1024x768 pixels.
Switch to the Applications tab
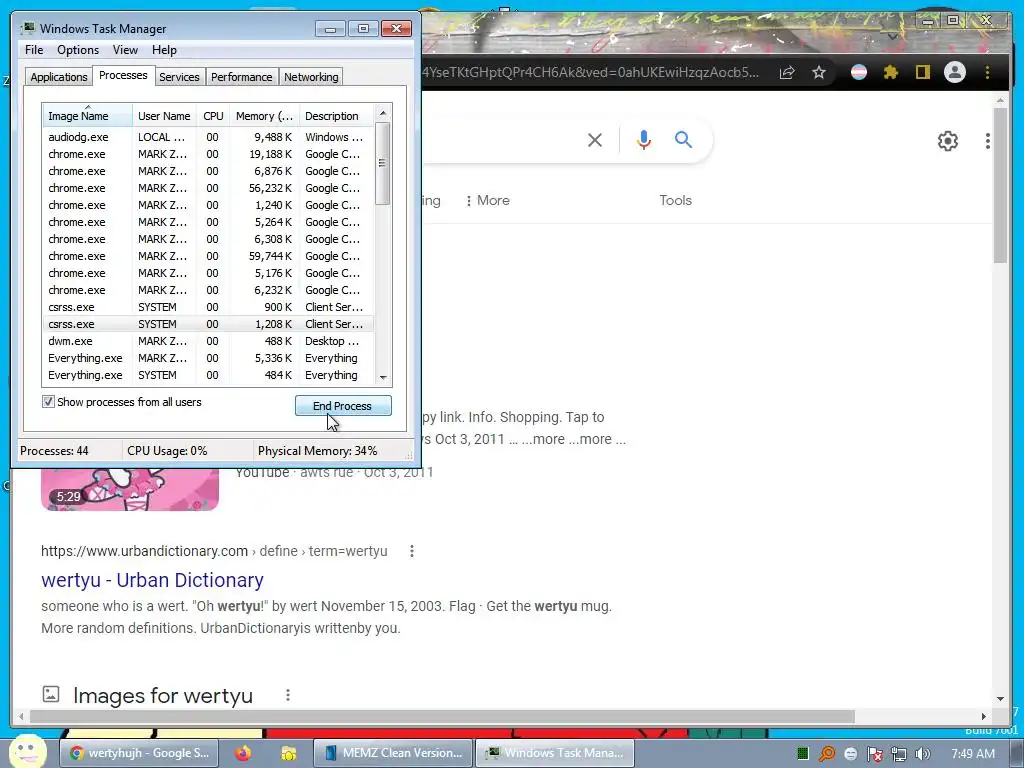click(59, 77)
